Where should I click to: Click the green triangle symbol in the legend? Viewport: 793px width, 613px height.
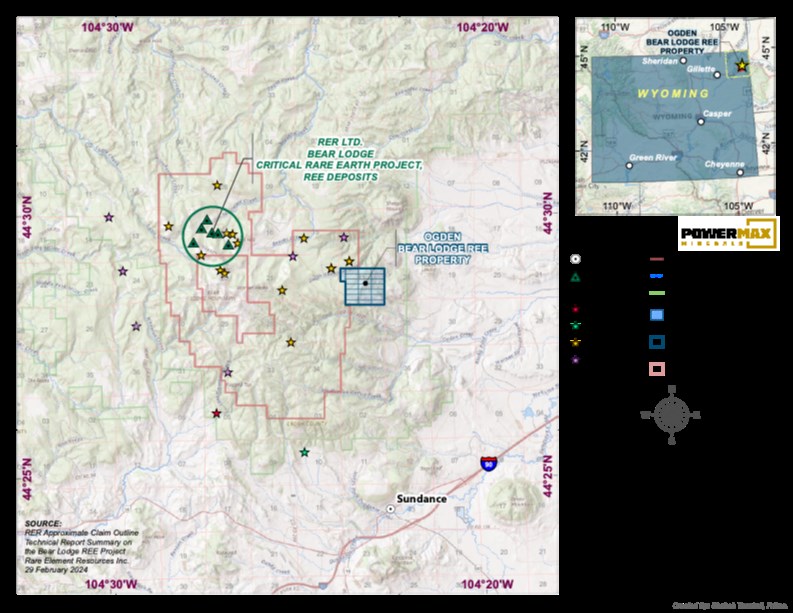[576, 276]
